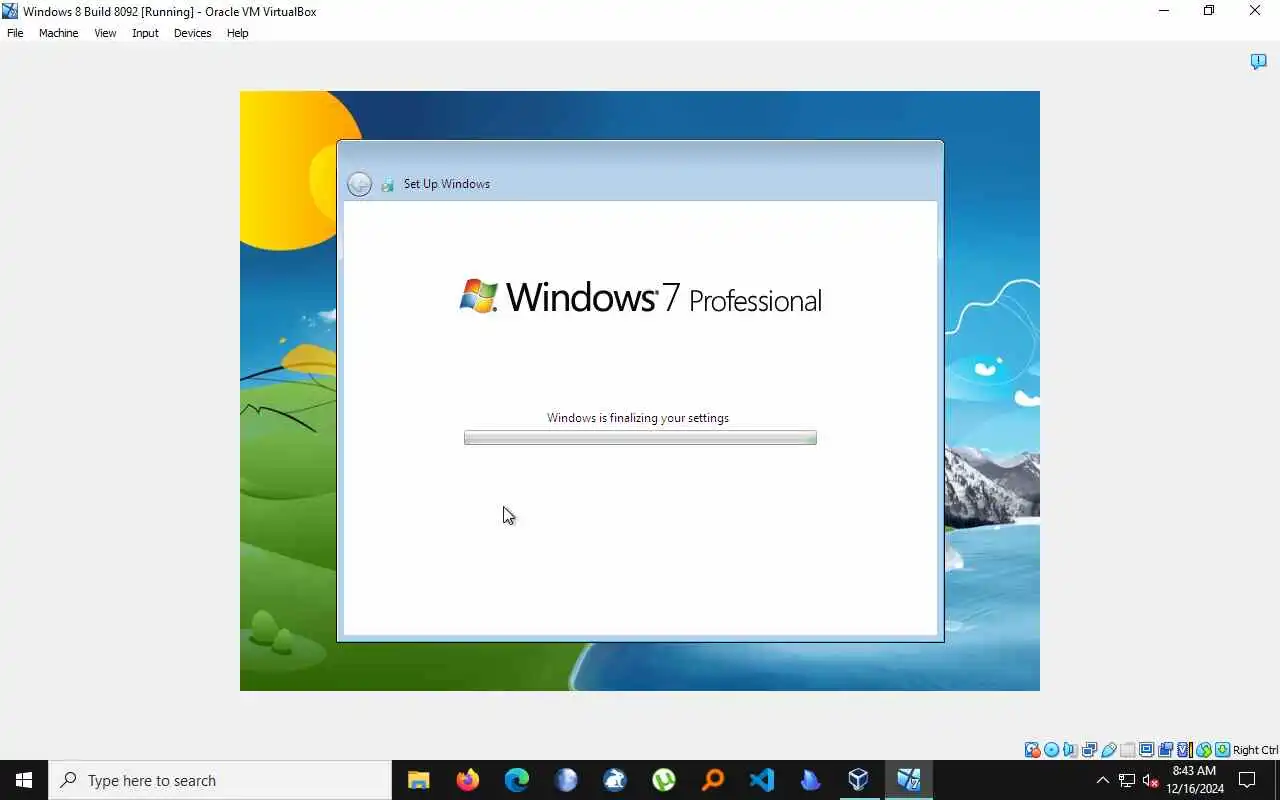Click the 'Type here to search' box
Viewport: 1280px width, 800px height.
click(220, 780)
